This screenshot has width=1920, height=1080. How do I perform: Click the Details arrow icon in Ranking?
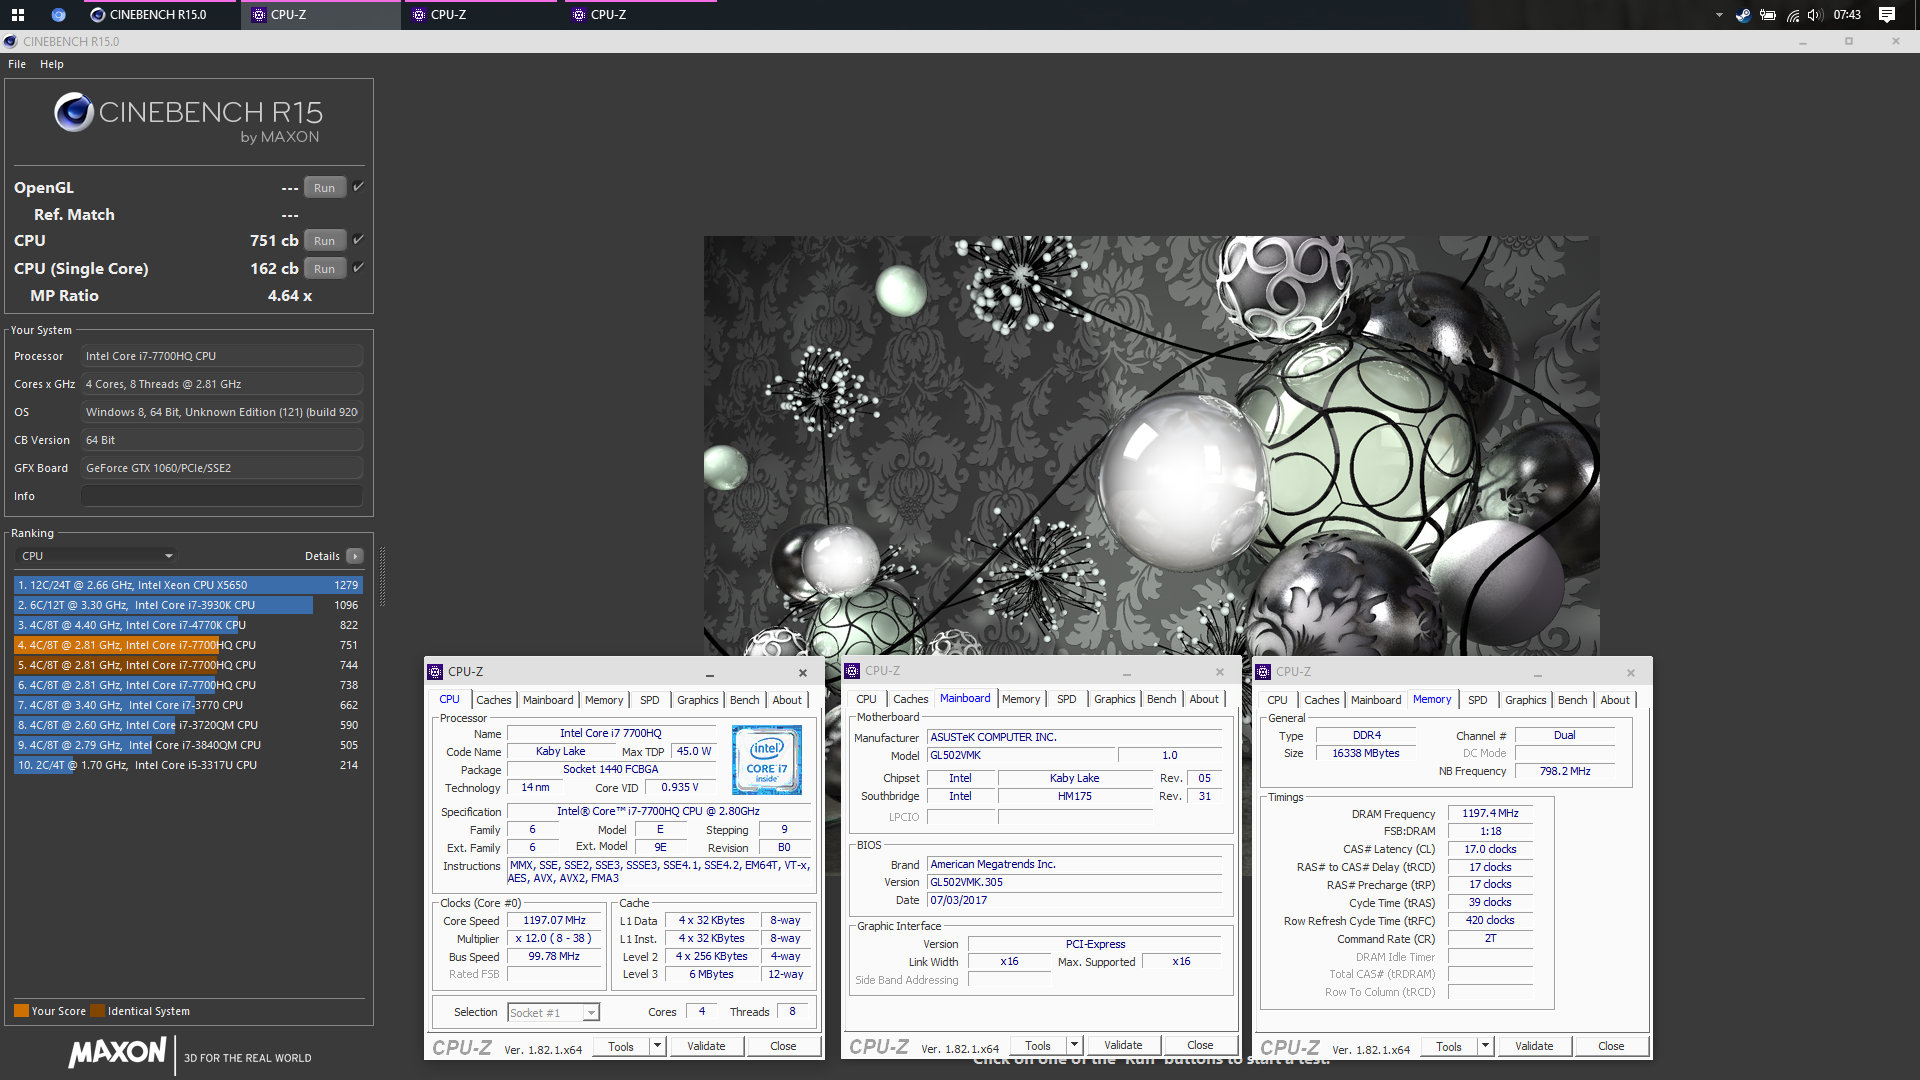pos(355,556)
